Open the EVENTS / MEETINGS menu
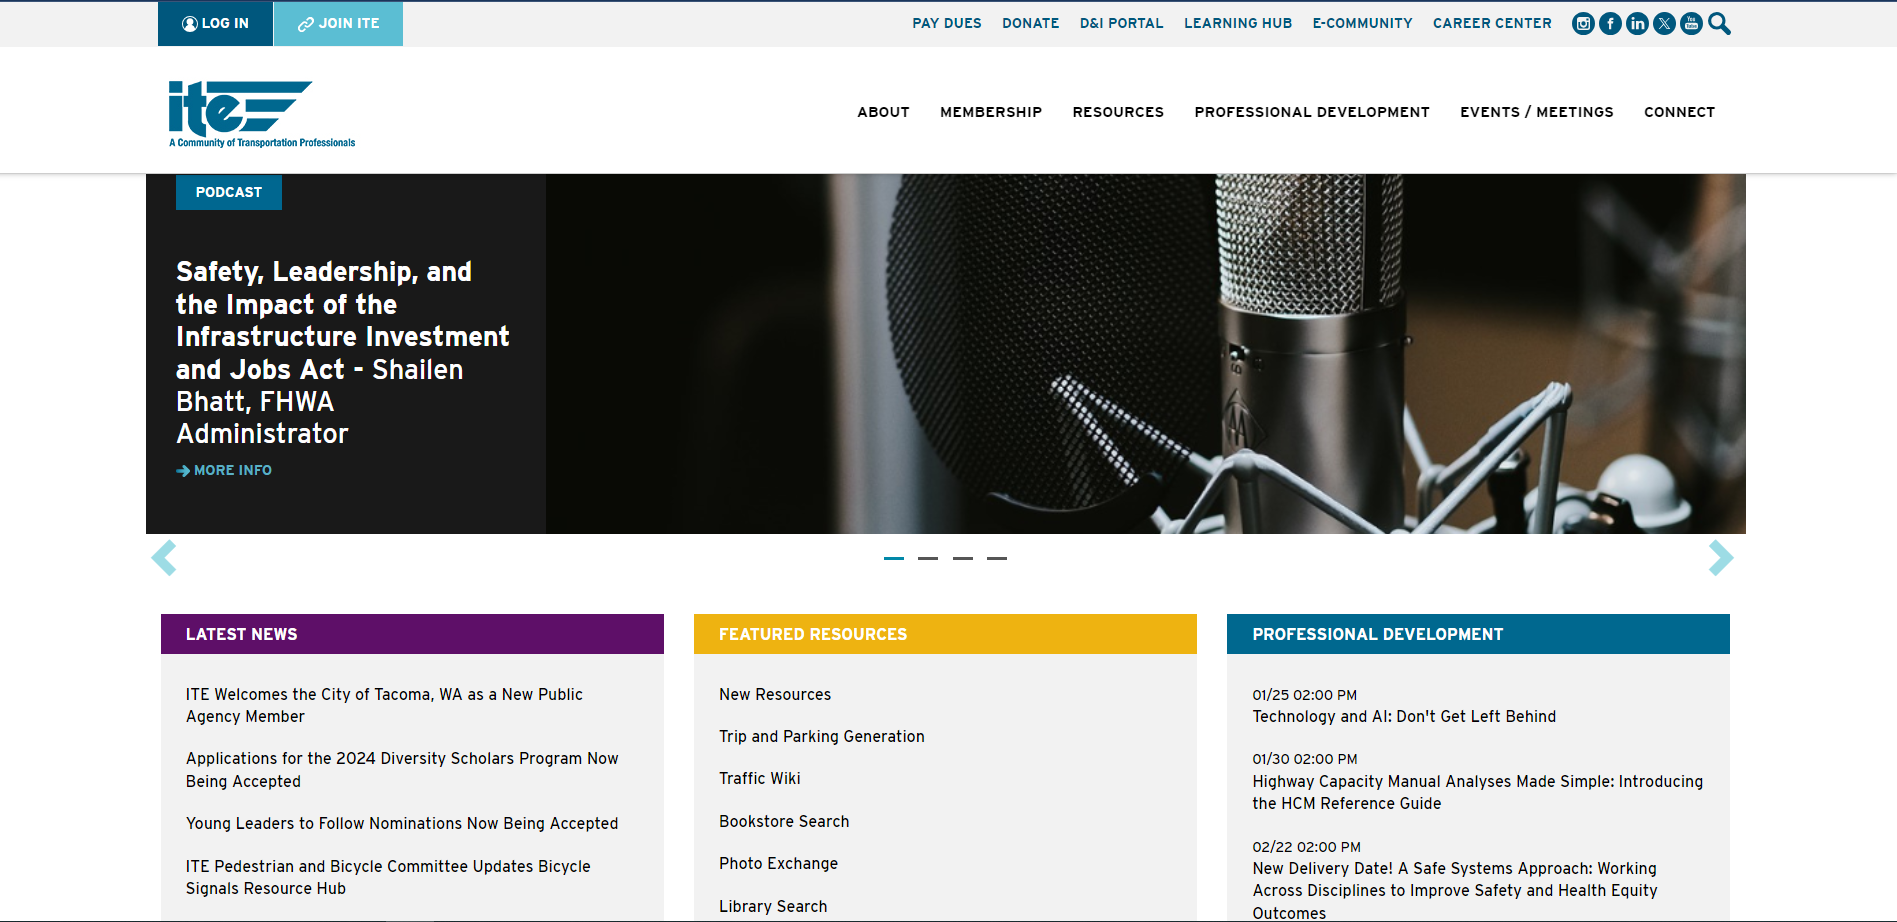 pos(1537,112)
